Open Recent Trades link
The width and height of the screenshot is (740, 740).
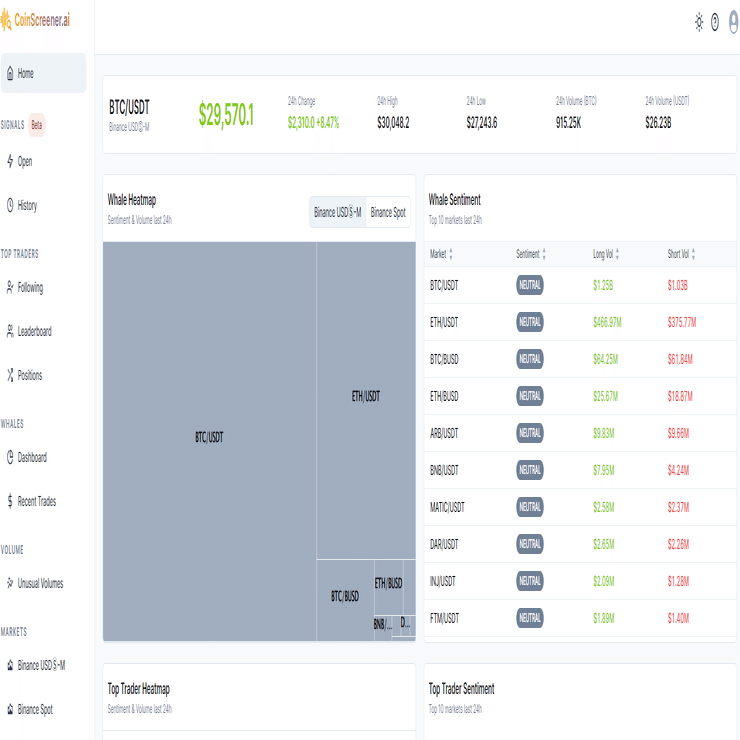[37, 501]
